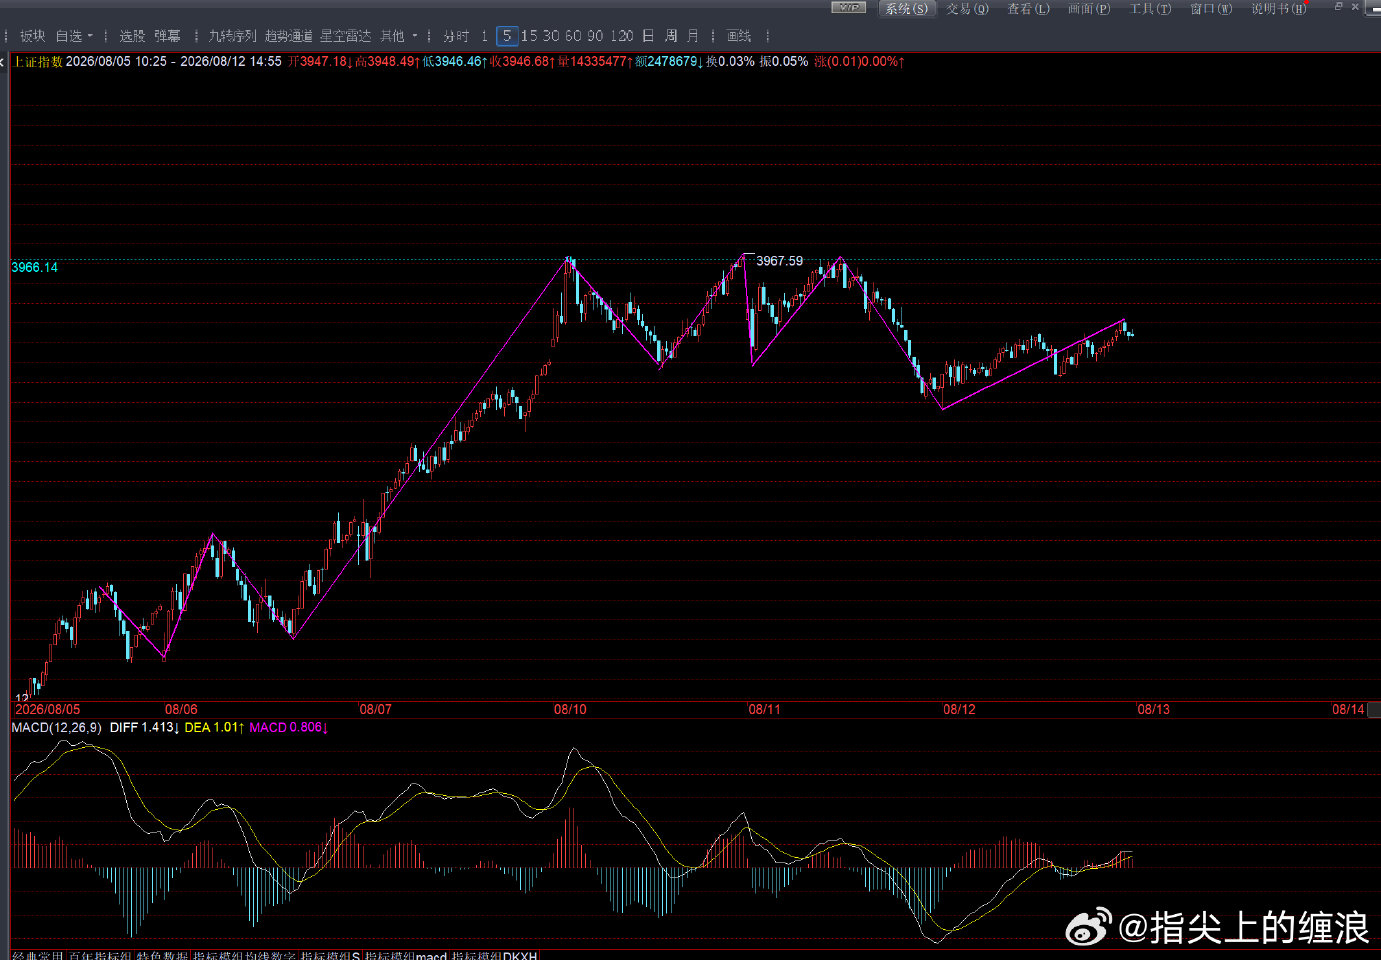
Task: Open the 工具(T) menu
Action: pos(1150,9)
